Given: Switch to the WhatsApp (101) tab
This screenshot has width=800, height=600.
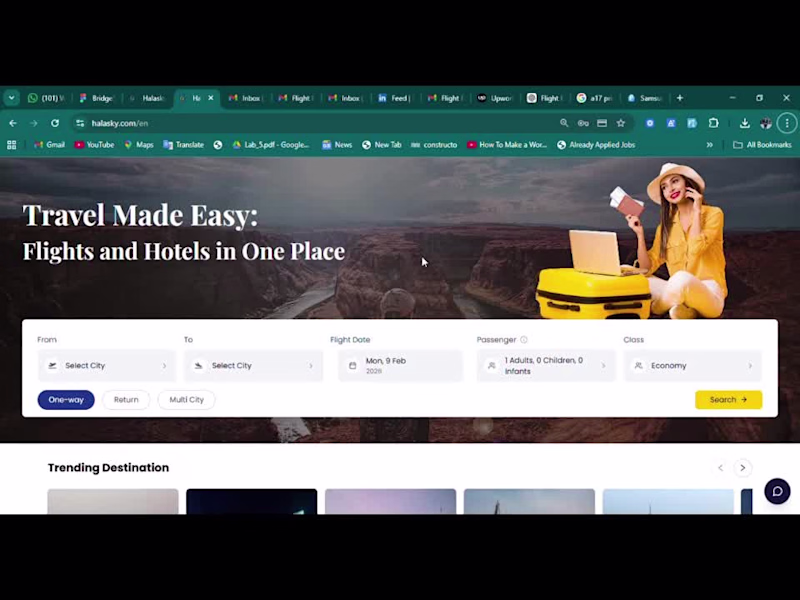Looking at the screenshot, I should [46, 98].
